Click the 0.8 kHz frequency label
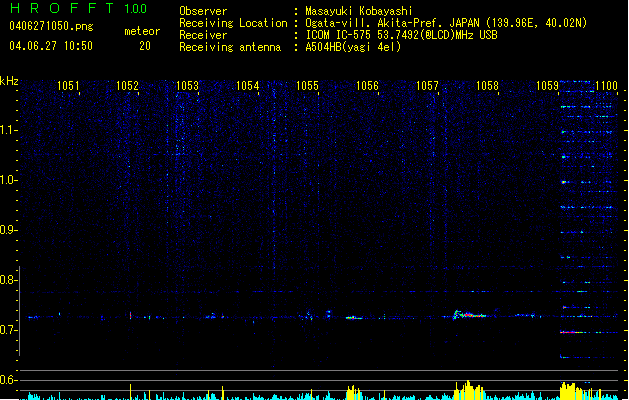The width and height of the screenshot is (629, 400). tap(8, 280)
